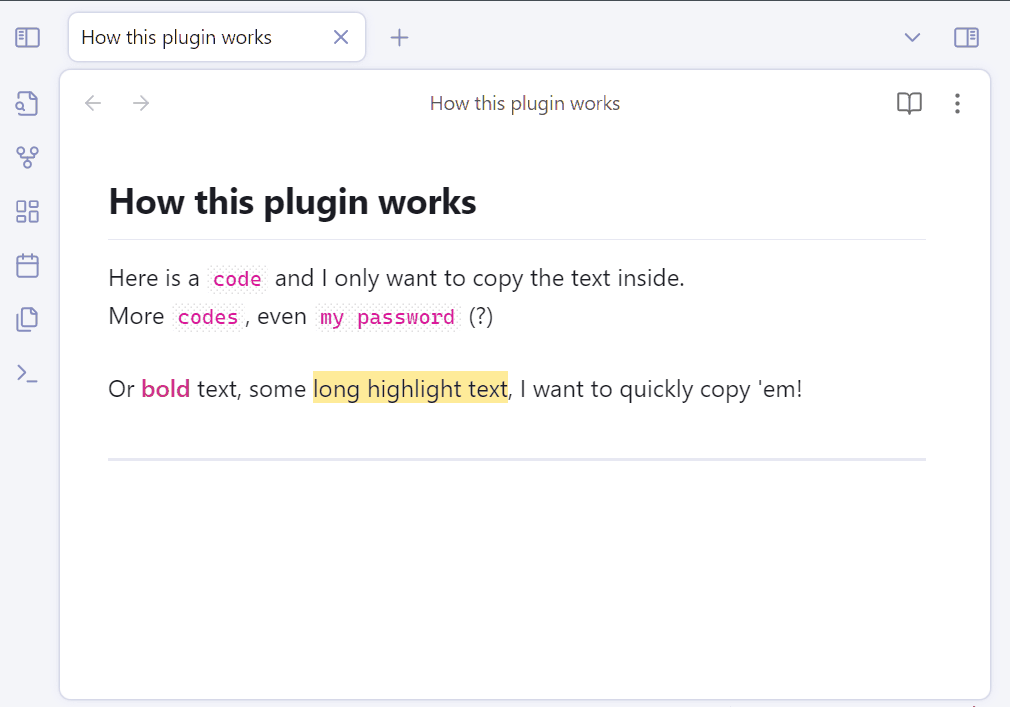Click the yellow highlighted 'long highlight text'
The image size is (1010, 707).
(x=410, y=388)
